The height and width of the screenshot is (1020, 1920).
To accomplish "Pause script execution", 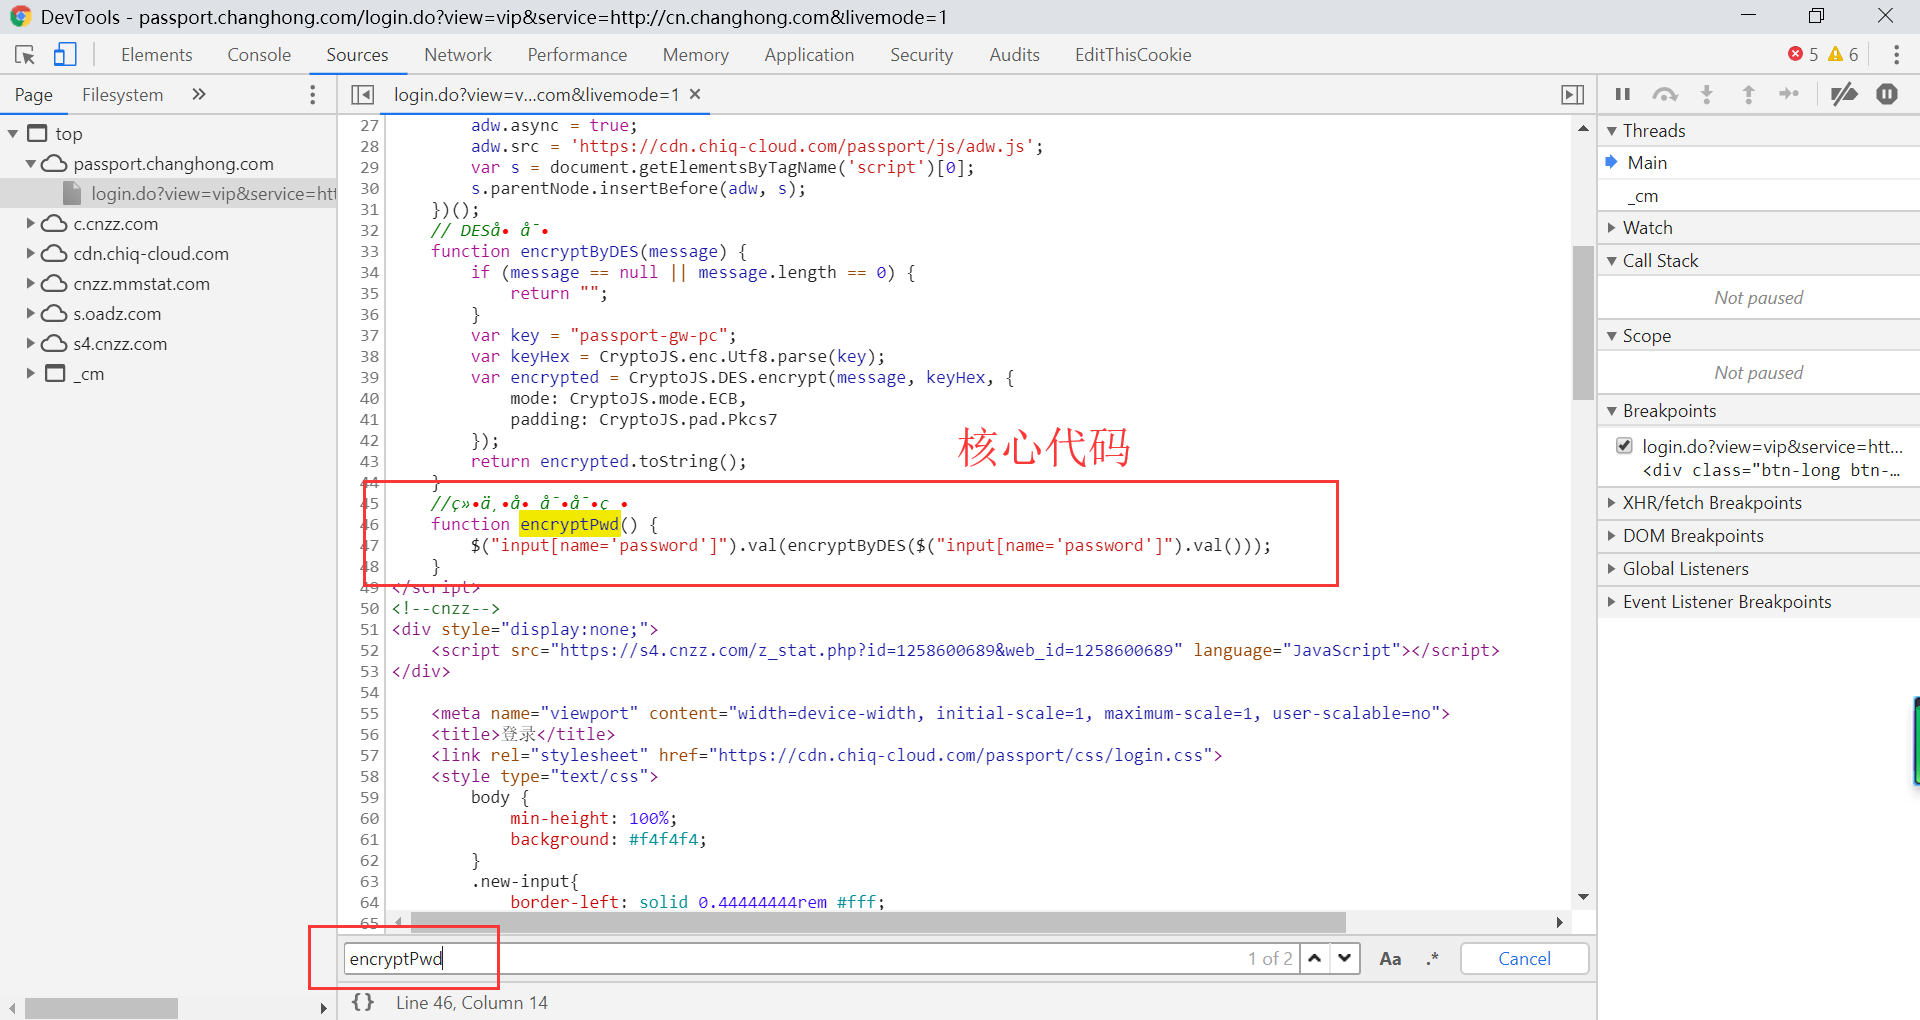I will (1623, 94).
